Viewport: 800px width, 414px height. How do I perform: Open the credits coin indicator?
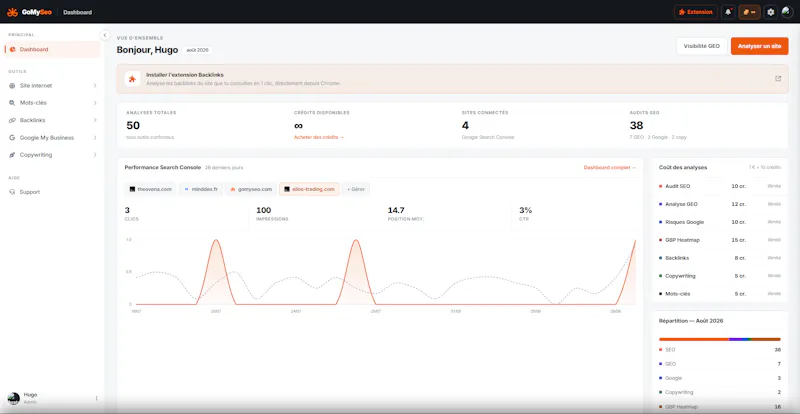pyautogui.click(x=749, y=12)
